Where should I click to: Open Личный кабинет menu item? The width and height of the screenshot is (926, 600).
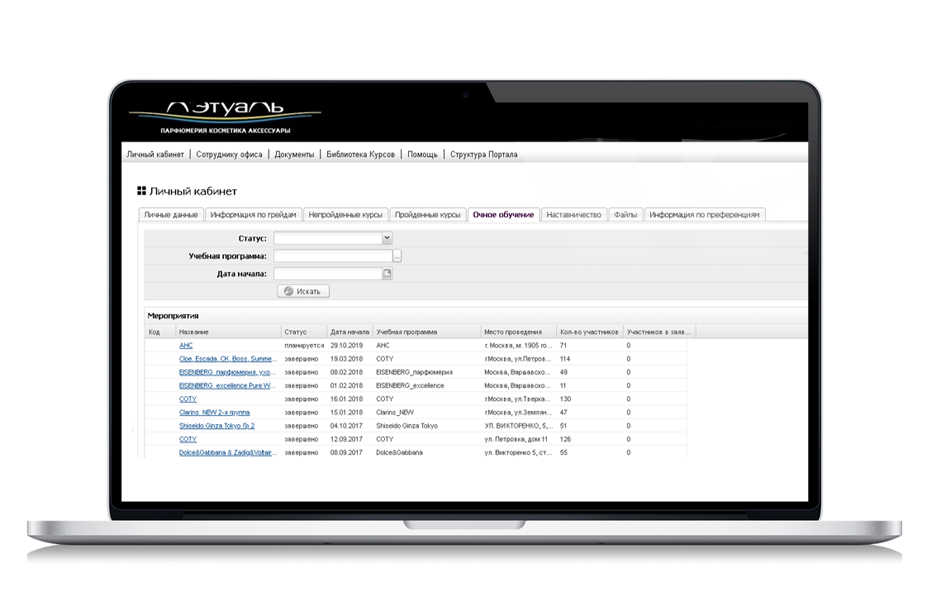tap(155, 154)
